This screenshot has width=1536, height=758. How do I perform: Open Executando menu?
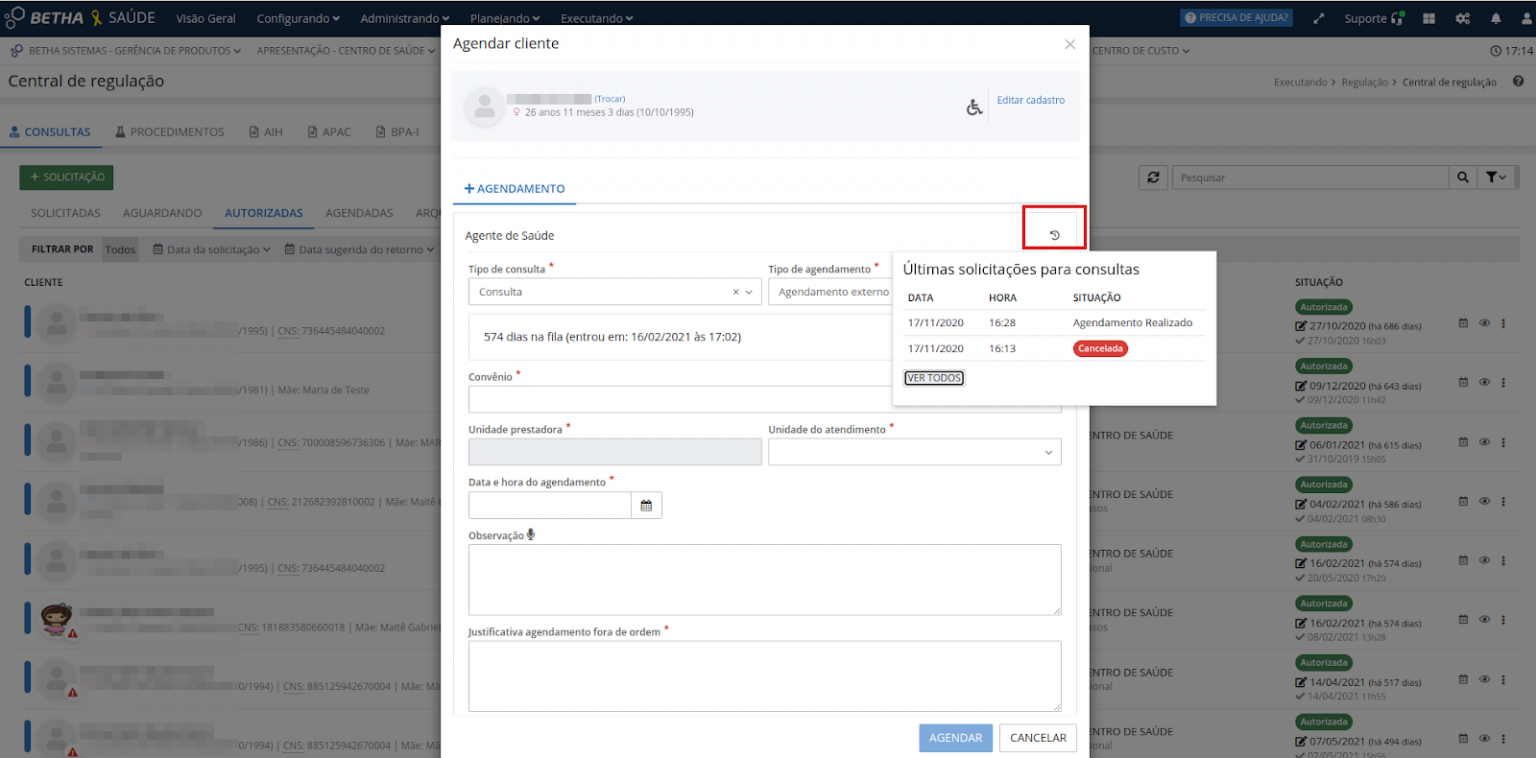click(596, 18)
